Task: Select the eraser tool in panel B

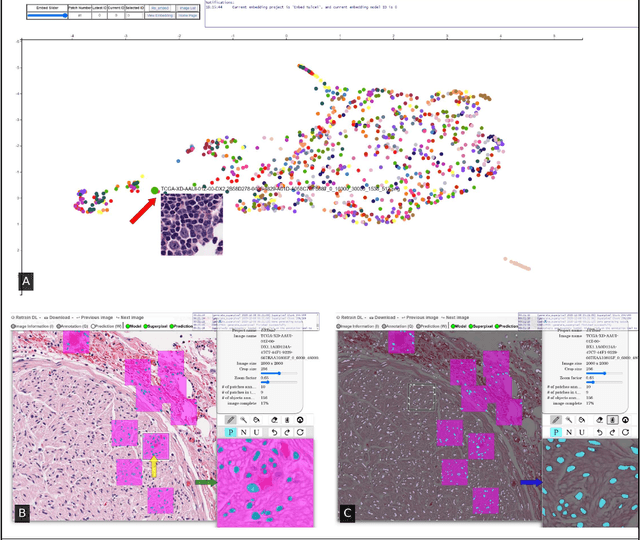Action: 274,420
